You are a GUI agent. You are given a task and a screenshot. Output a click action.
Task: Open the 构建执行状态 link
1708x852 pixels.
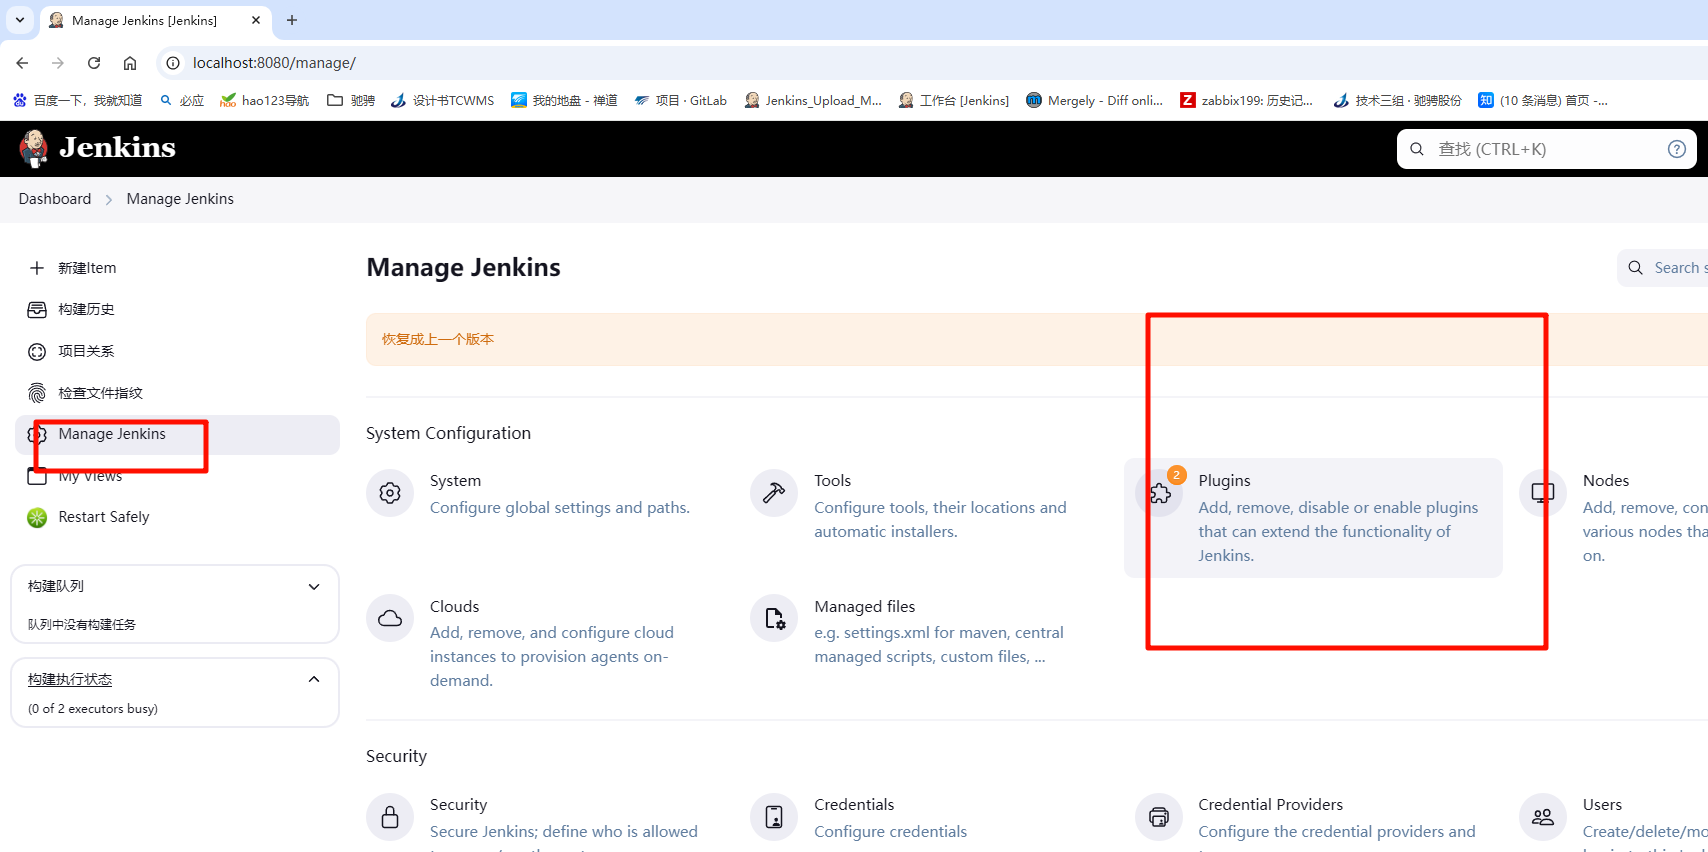click(x=70, y=679)
